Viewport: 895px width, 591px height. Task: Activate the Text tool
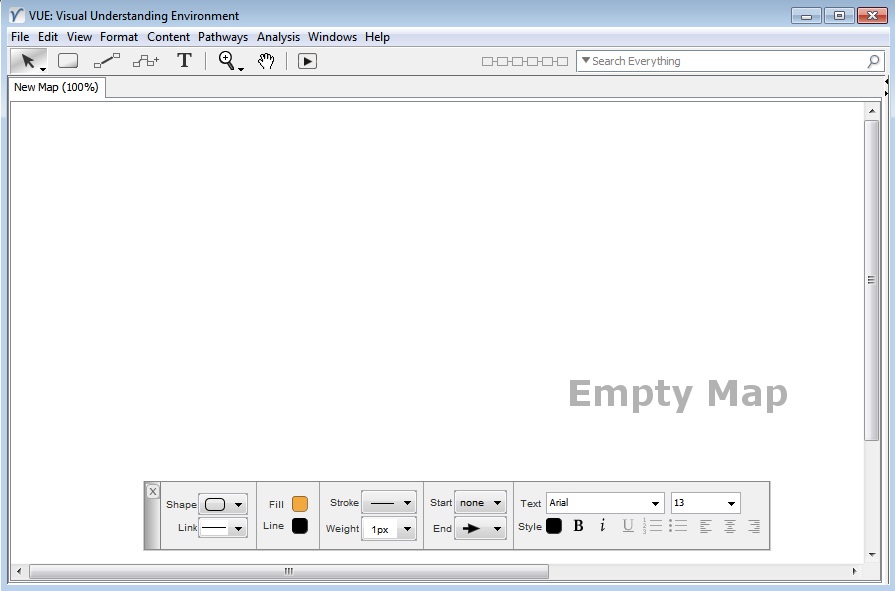tap(184, 60)
